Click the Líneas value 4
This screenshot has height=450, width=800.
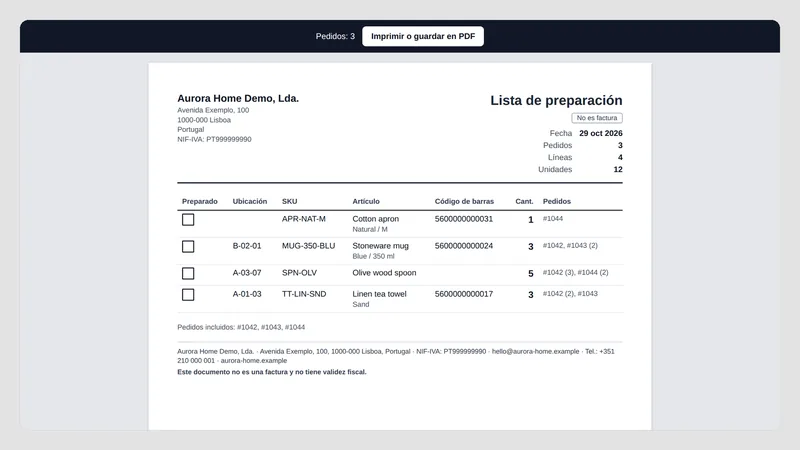pos(620,157)
